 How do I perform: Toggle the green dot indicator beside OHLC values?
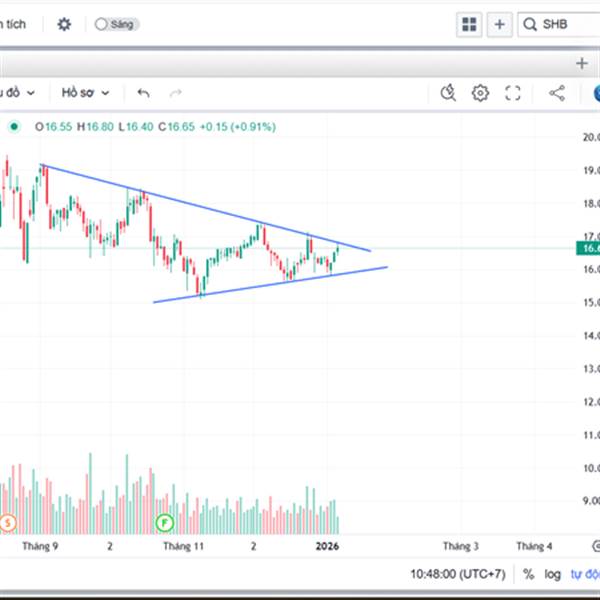(x=14, y=127)
